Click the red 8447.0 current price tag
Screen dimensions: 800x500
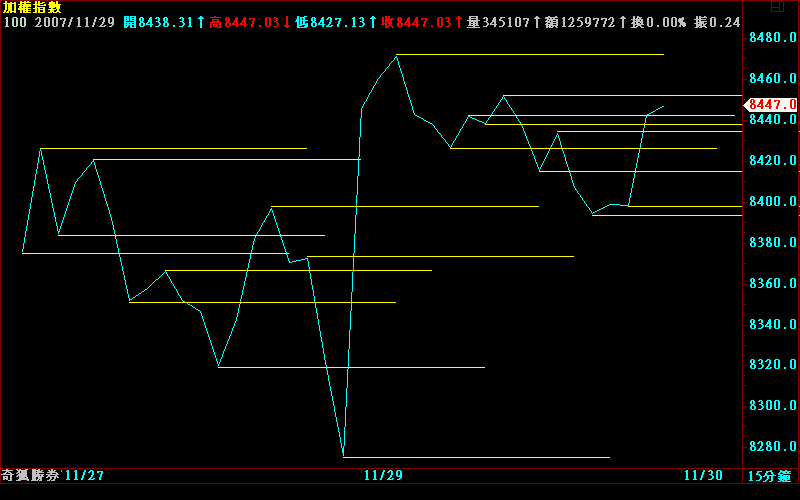click(771, 105)
